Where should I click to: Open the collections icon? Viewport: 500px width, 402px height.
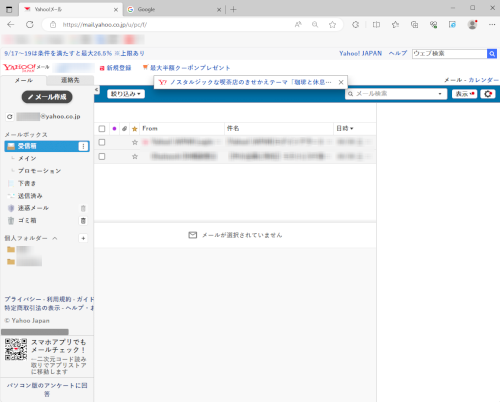tap(414, 24)
